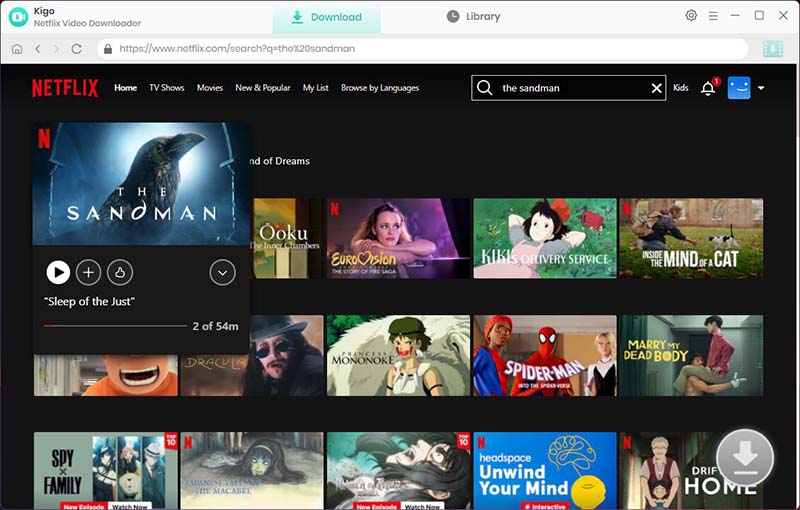Screen dimensions: 800x510
Task: Click the floating round download button
Action: 745,457
